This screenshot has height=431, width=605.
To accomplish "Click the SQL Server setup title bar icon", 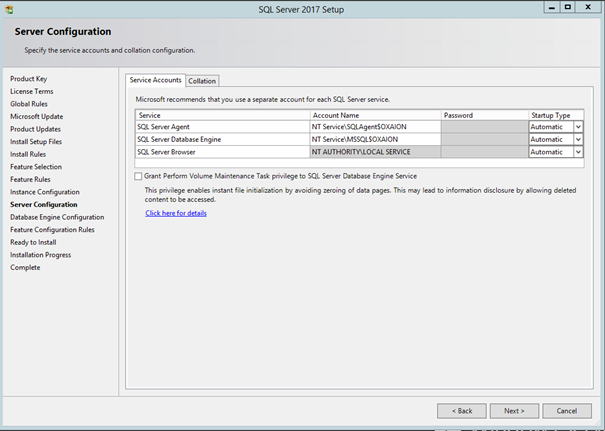I will (9, 10).
